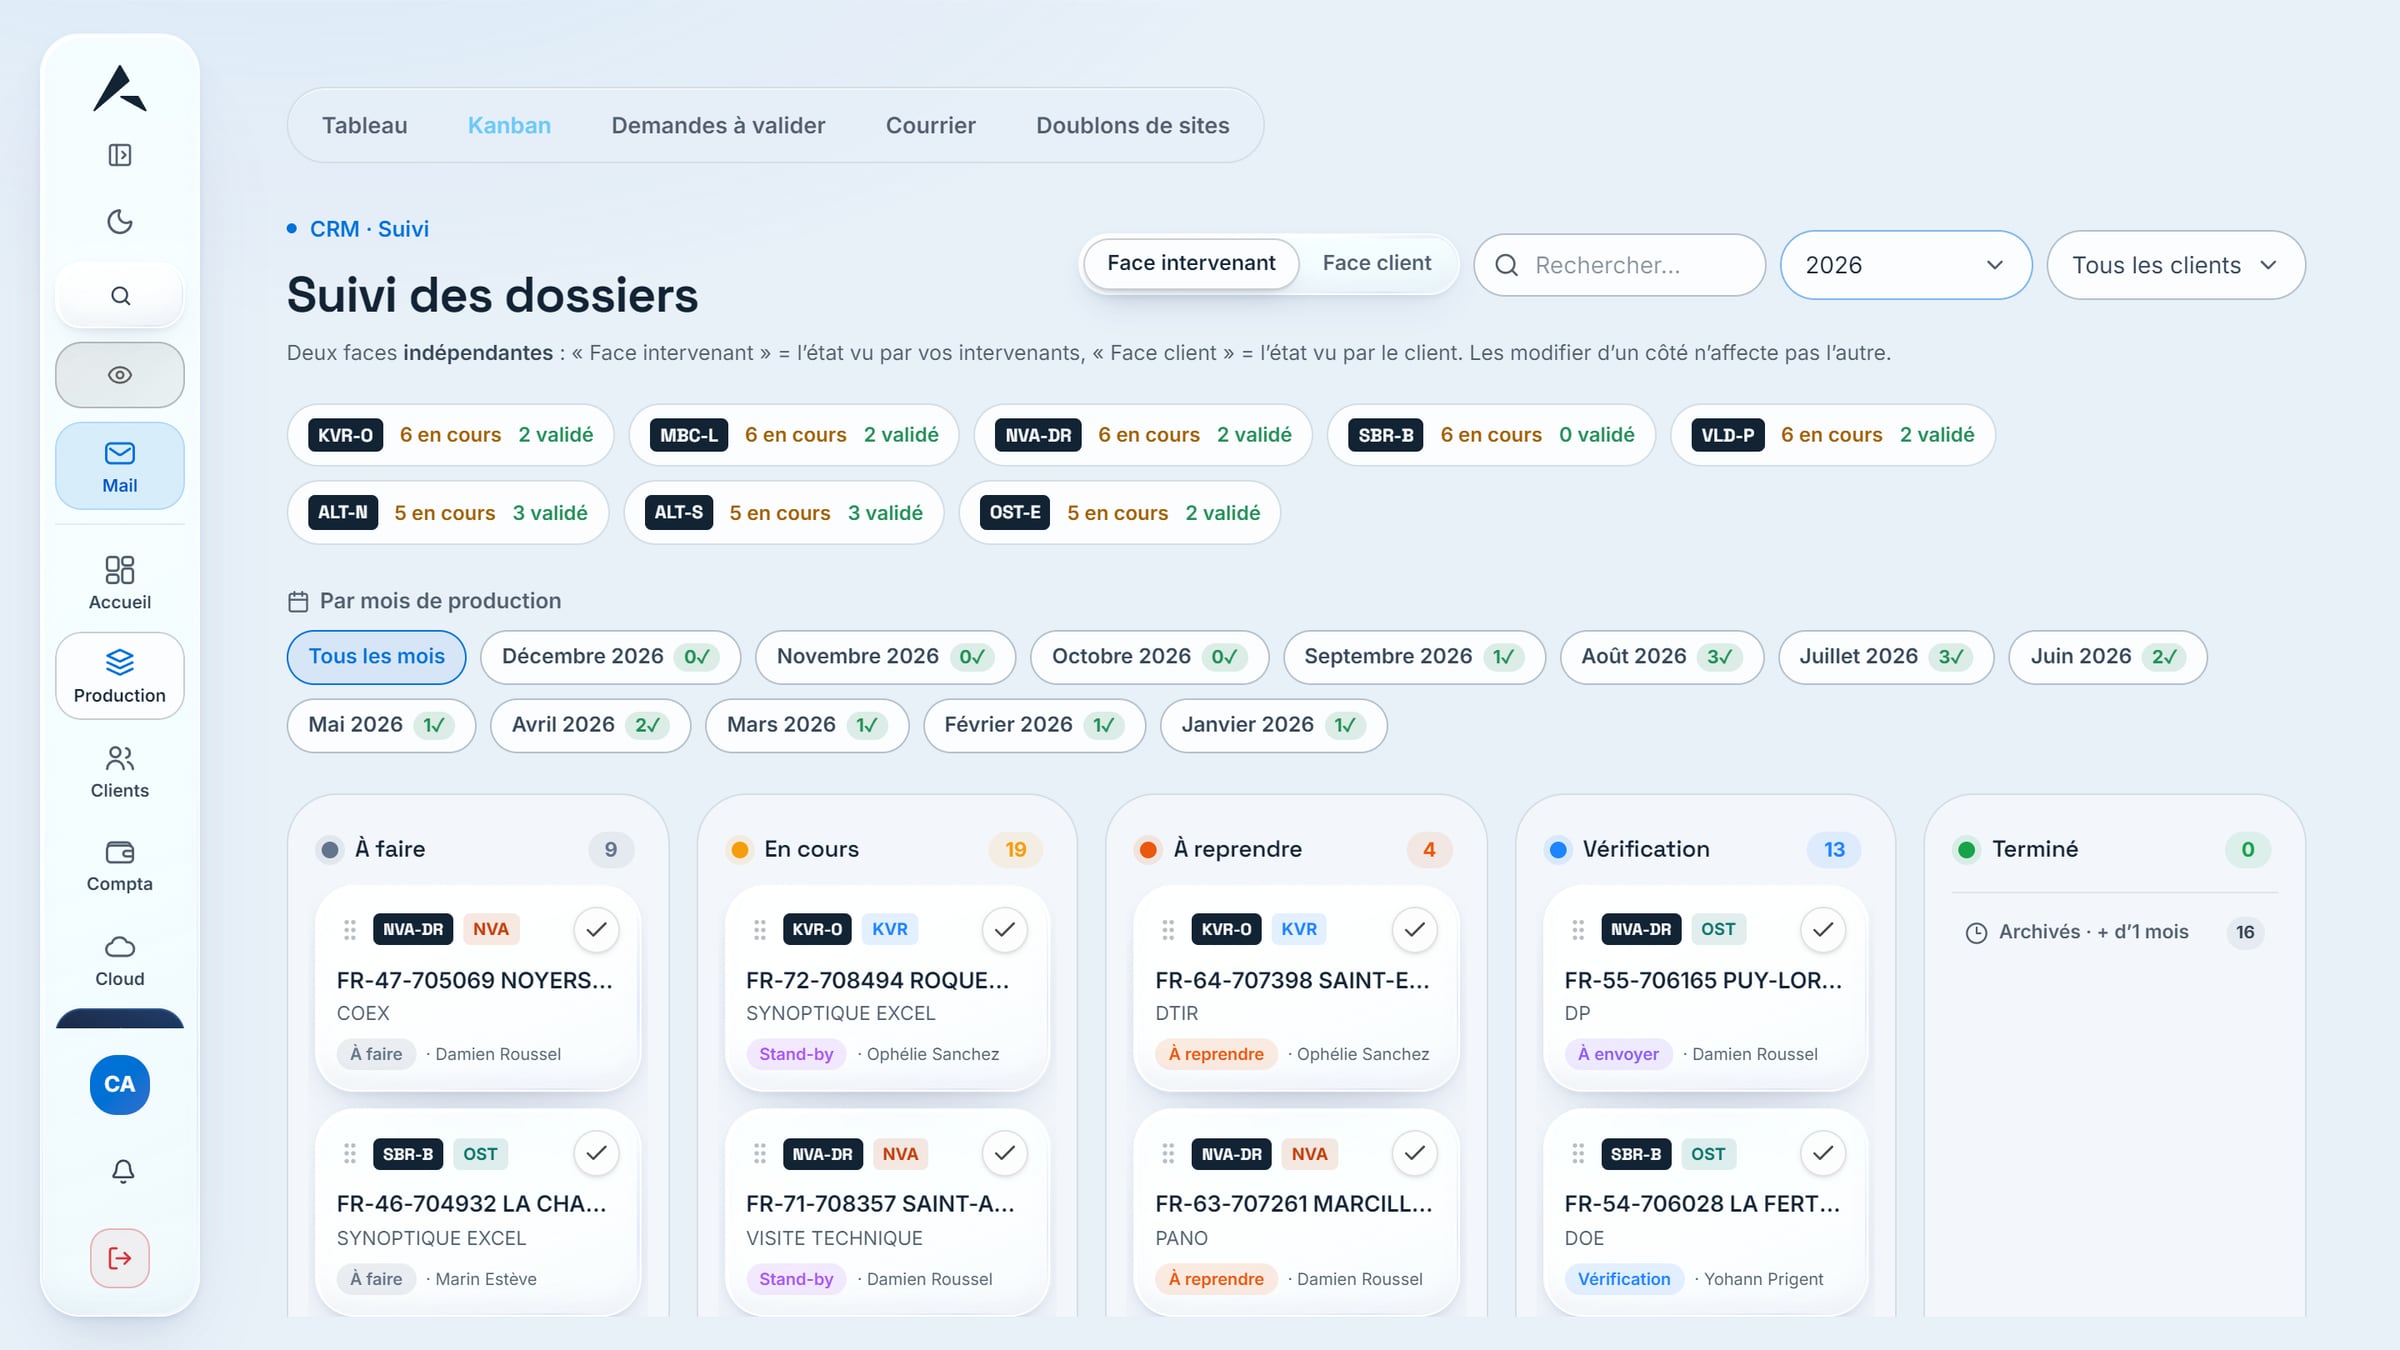Grab drag handle on FR-54-706028 card
2400x1350 pixels.
pyautogui.click(x=1578, y=1154)
